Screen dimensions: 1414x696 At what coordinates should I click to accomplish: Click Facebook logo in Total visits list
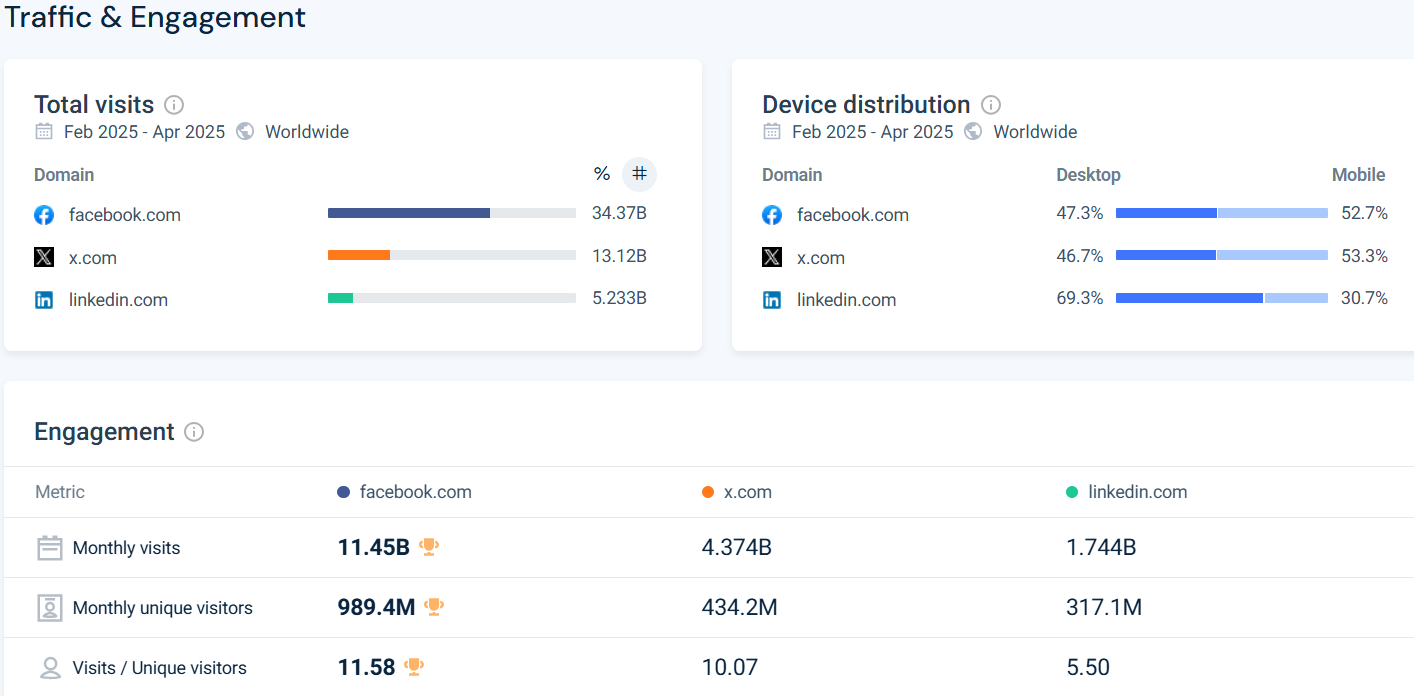coord(44,215)
